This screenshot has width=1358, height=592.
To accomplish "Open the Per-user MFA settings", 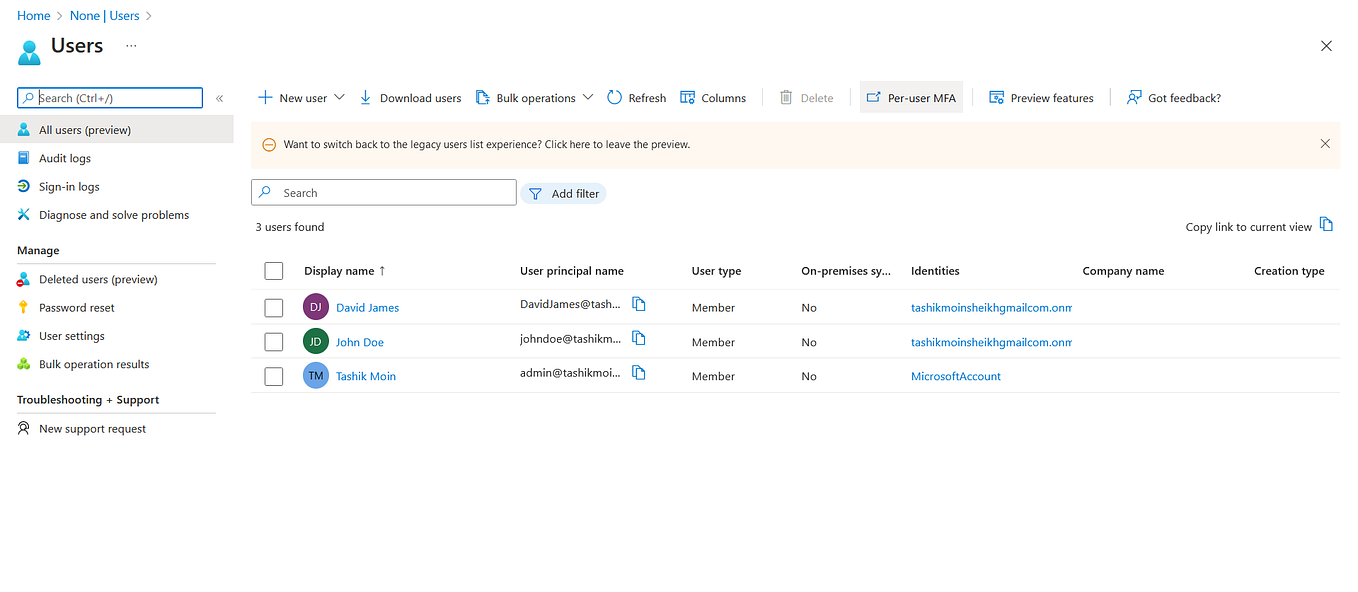I will coord(911,97).
